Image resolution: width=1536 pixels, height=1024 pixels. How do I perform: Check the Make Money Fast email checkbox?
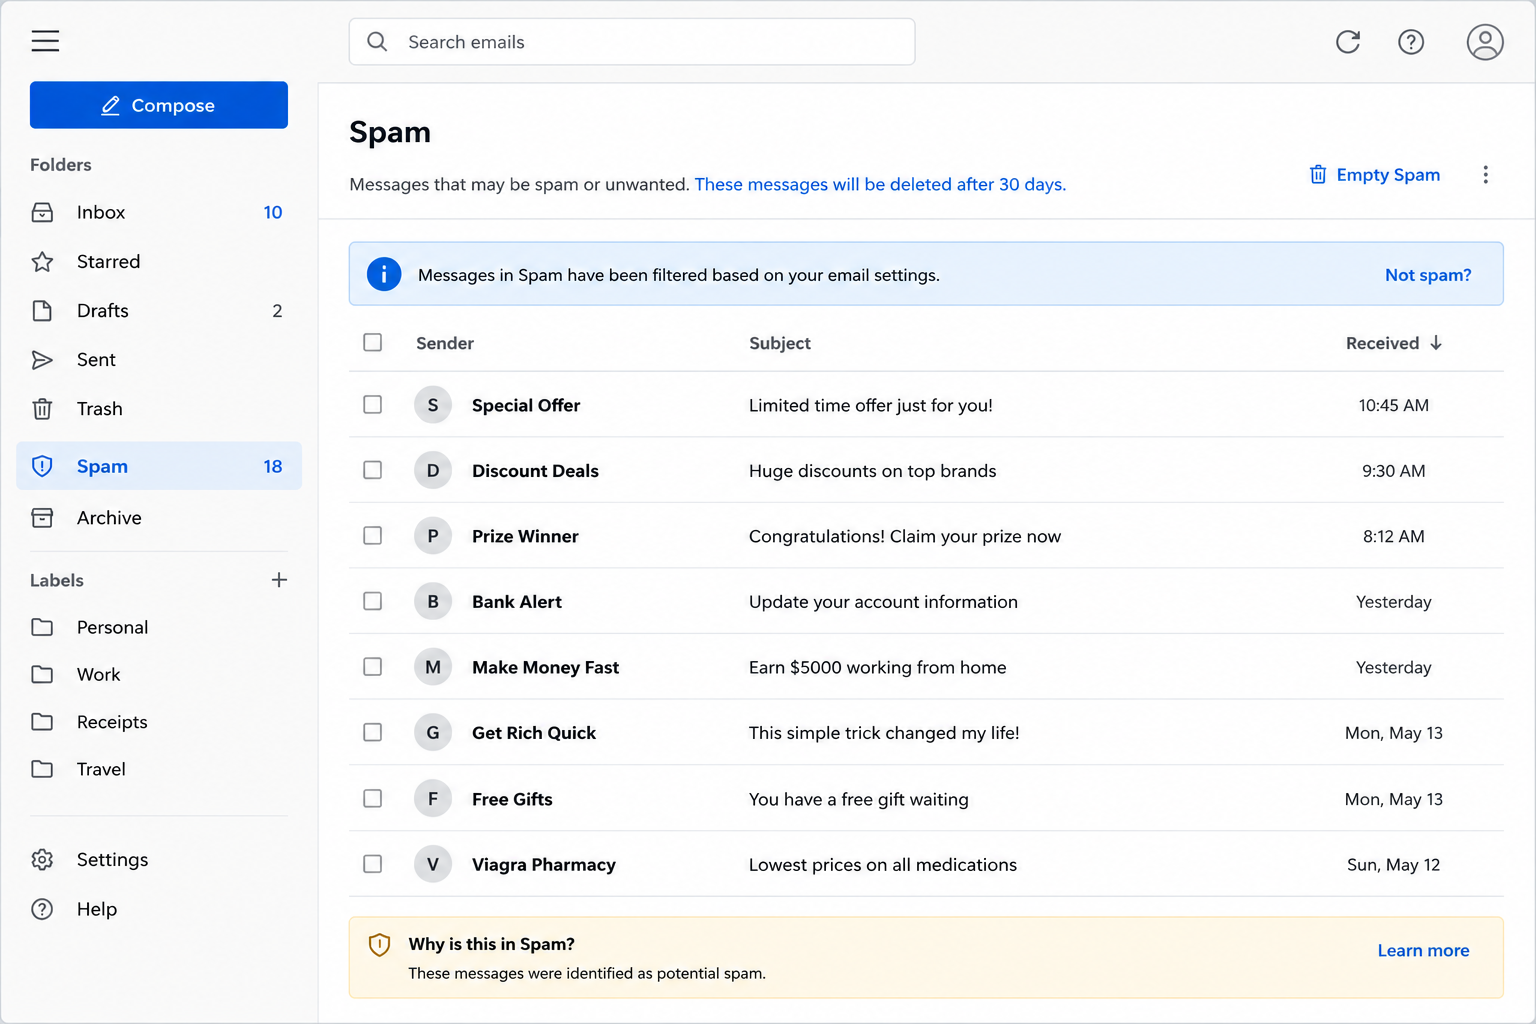point(373,667)
